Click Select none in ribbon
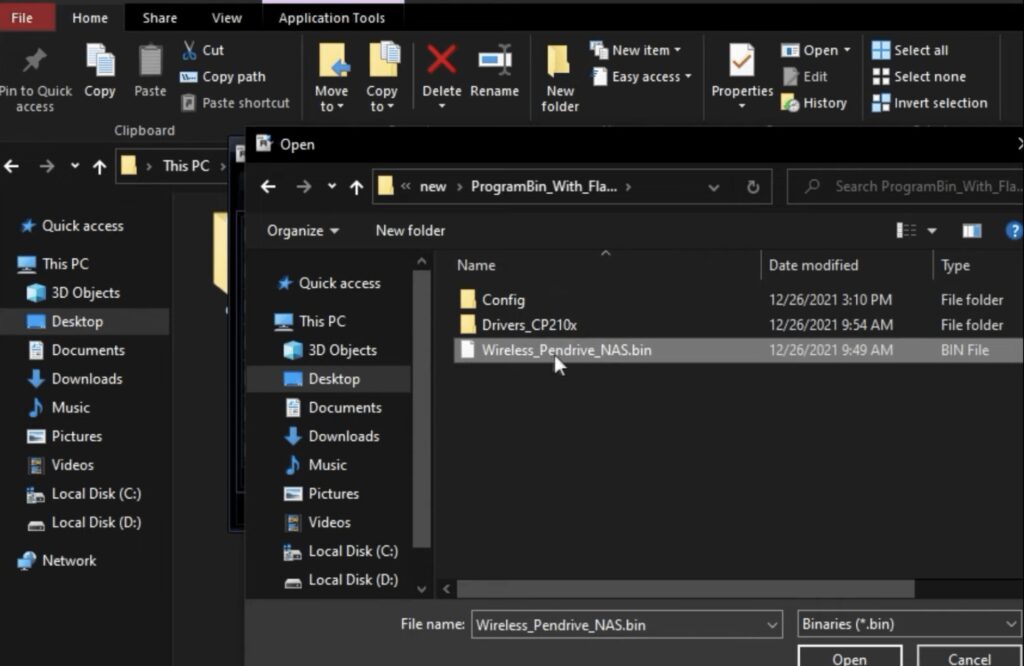1024x666 pixels. coord(919,76)
